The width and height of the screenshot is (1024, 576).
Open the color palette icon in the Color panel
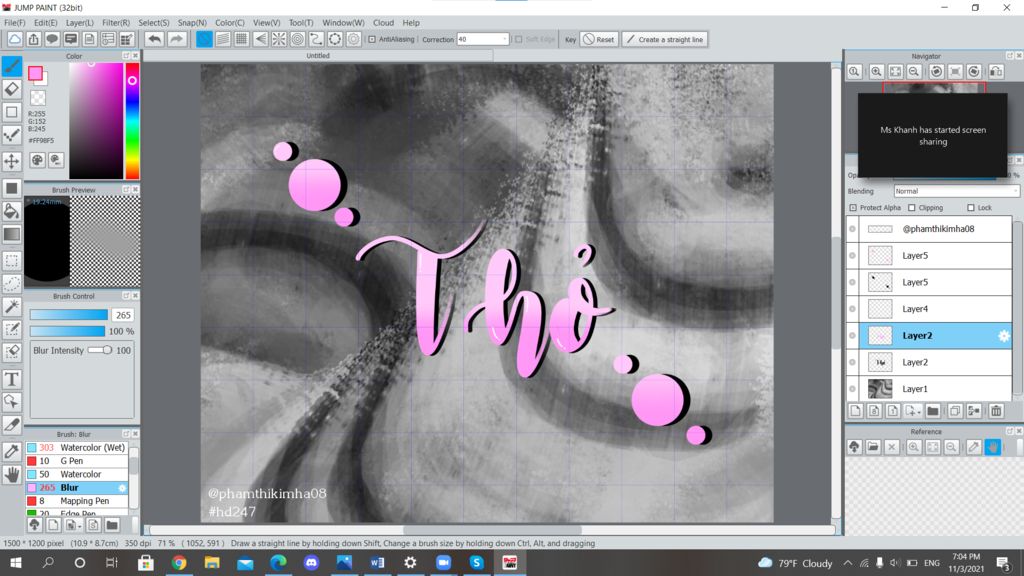pos(37,160)
